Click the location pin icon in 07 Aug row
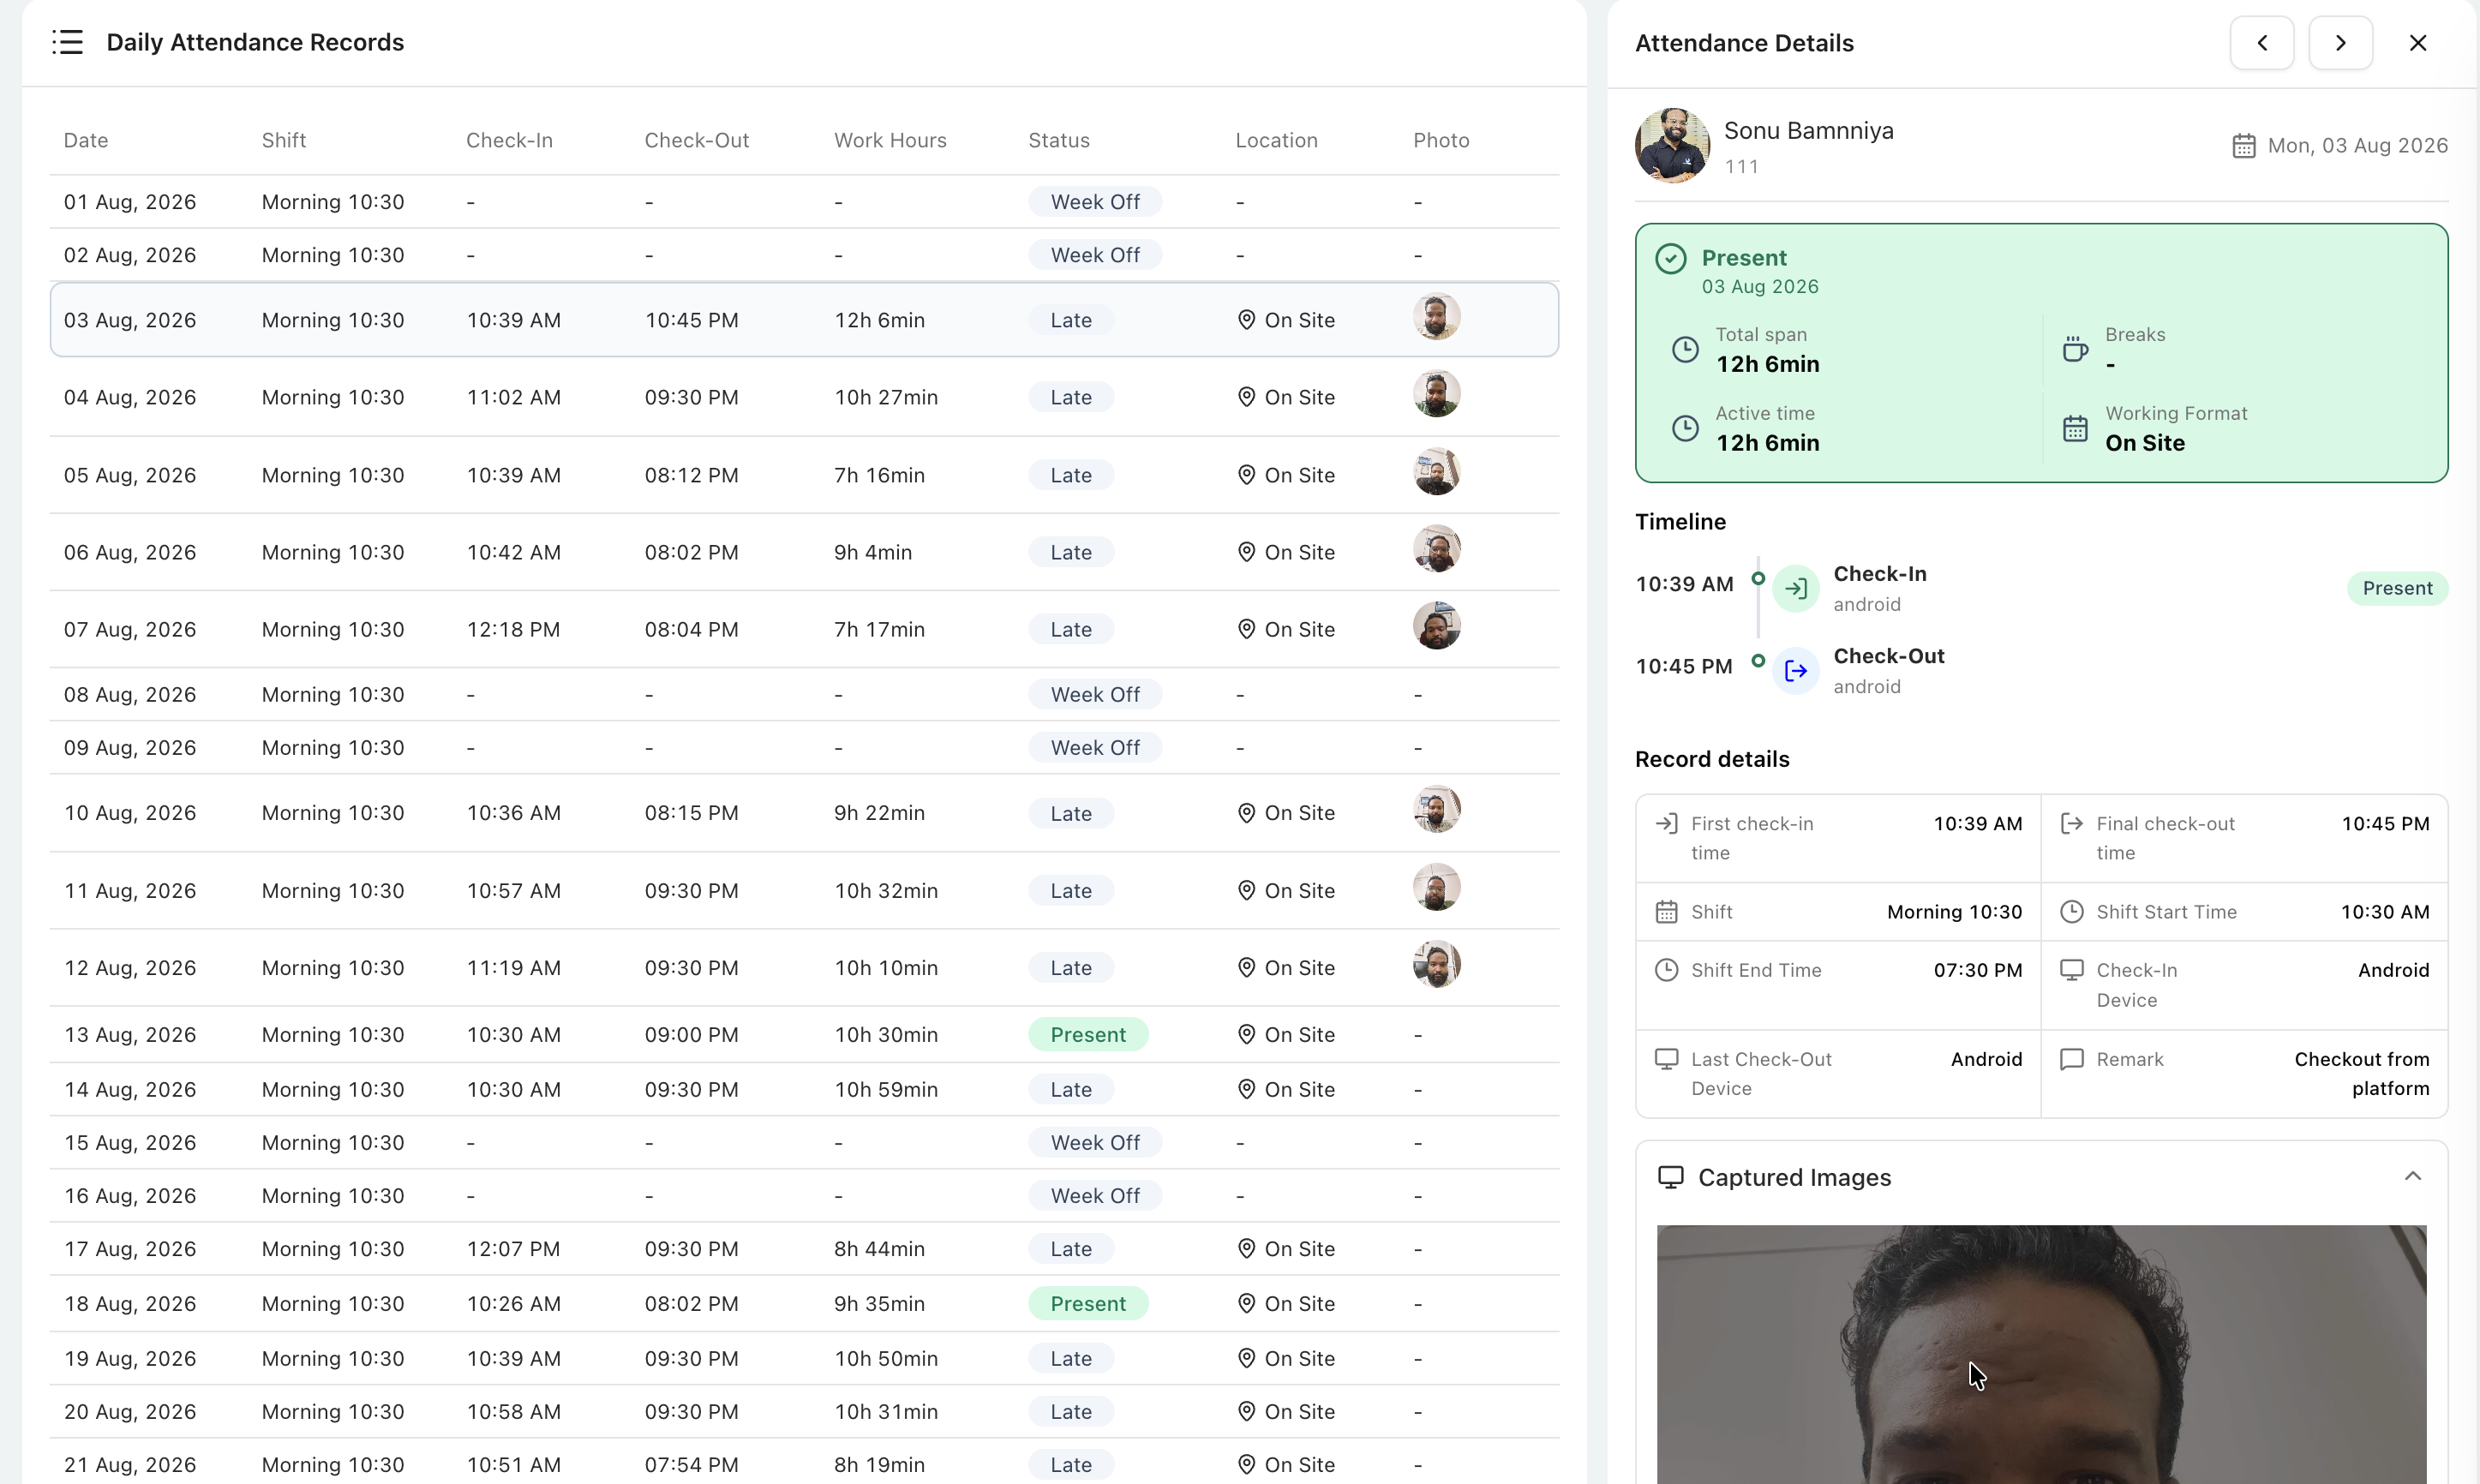This screenshot has width=2480, height=1484. pyautogui.click(x=1246, y=629)
